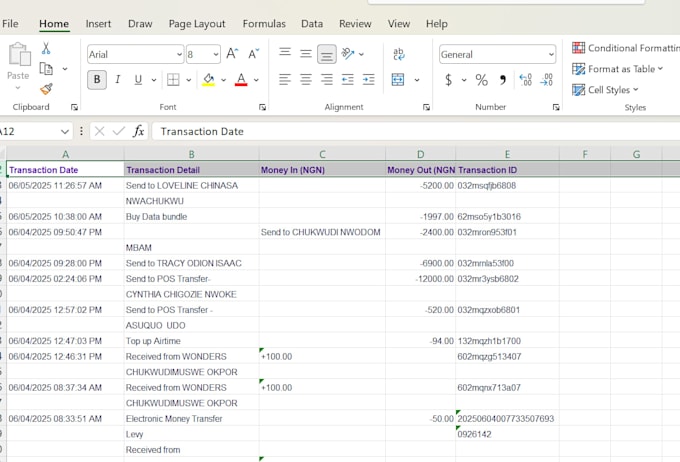Switch to Page Layout tab
Viewport: 680px width, 462px height.
tap(197, 24)
